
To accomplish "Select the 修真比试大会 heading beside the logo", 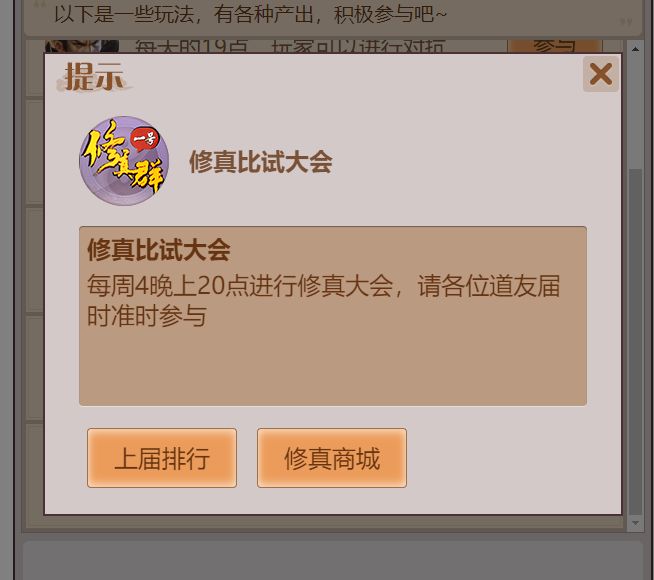I will 261,162.
